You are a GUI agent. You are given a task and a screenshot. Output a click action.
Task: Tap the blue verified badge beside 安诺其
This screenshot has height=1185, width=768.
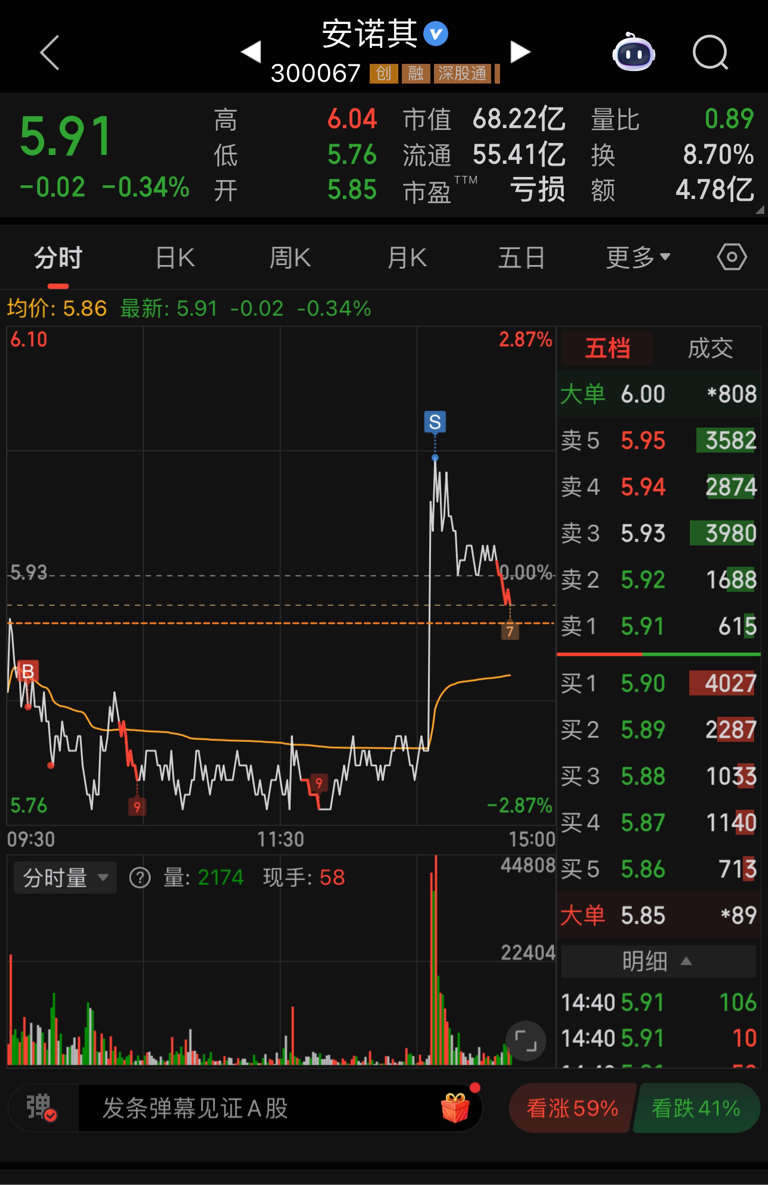point(436,33)
